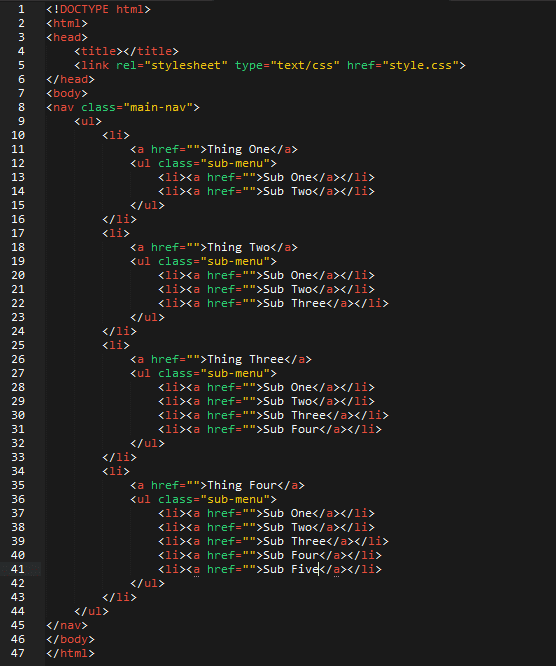The width and height of the screenshot is (556, 666).
Task: Click "Sub Five" text on line 41
Action: pyautogui.click(x=291, y=569)
